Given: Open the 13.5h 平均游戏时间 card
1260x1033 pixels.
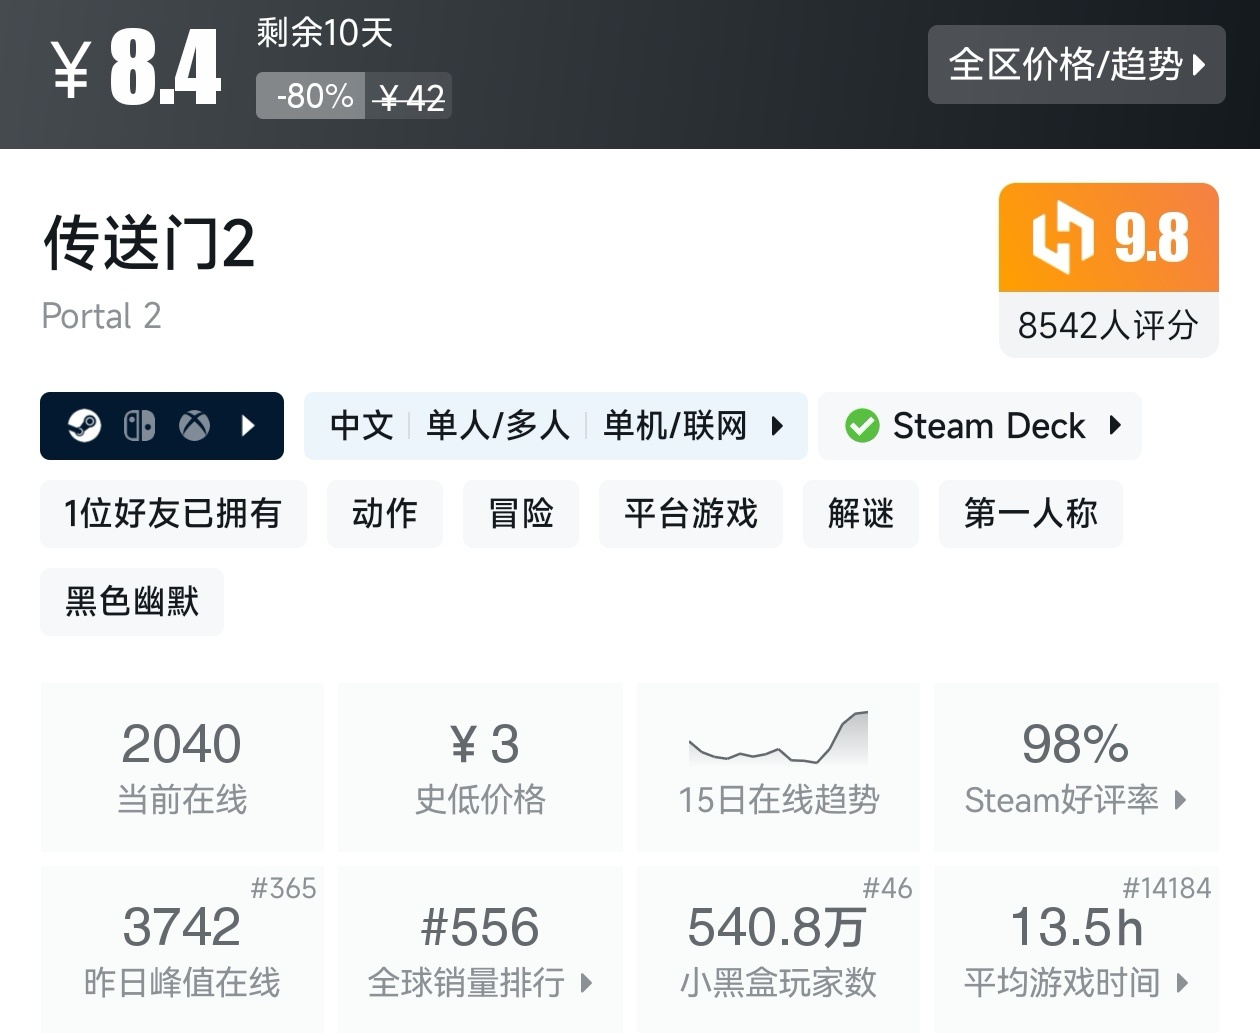Looking at the screenshot, I should (1076, 949).
